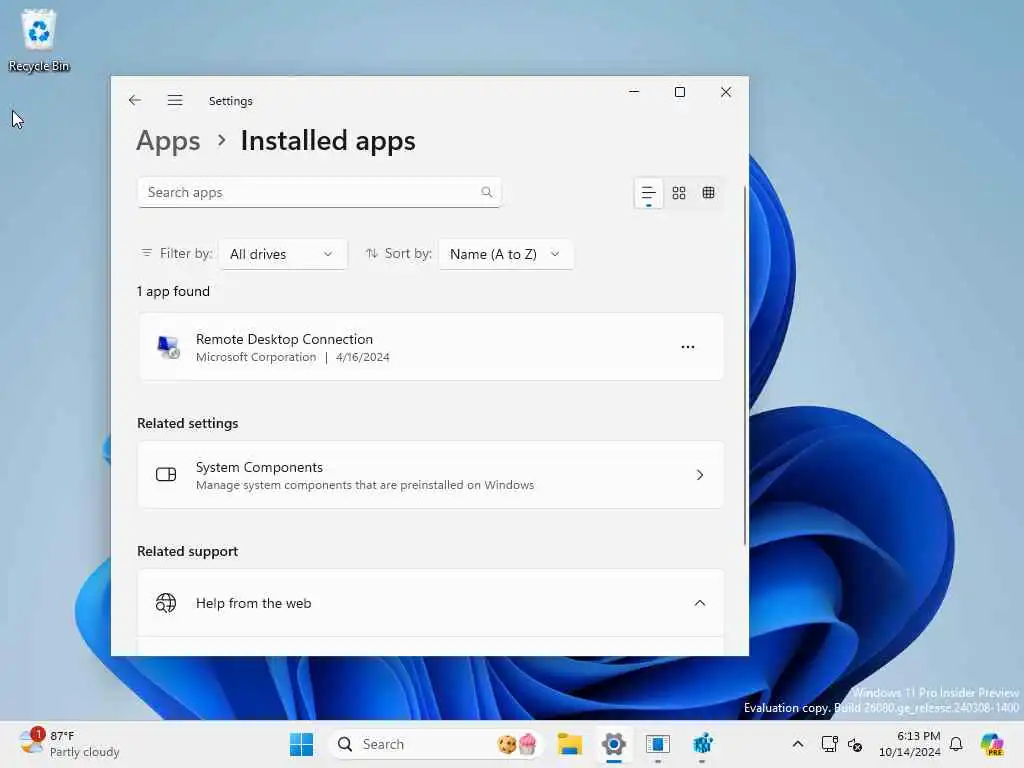Open the app right of the blue window icon
The image size is (1024, 768).
(x=702, y=744)
